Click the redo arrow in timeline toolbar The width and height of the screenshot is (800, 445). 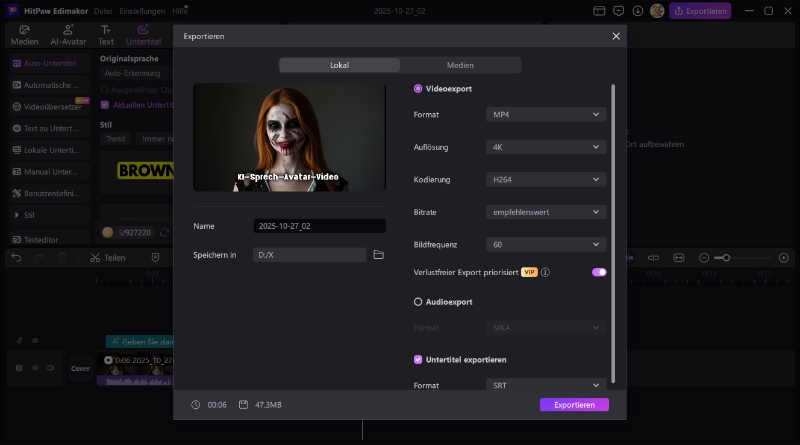click(39, 258)
